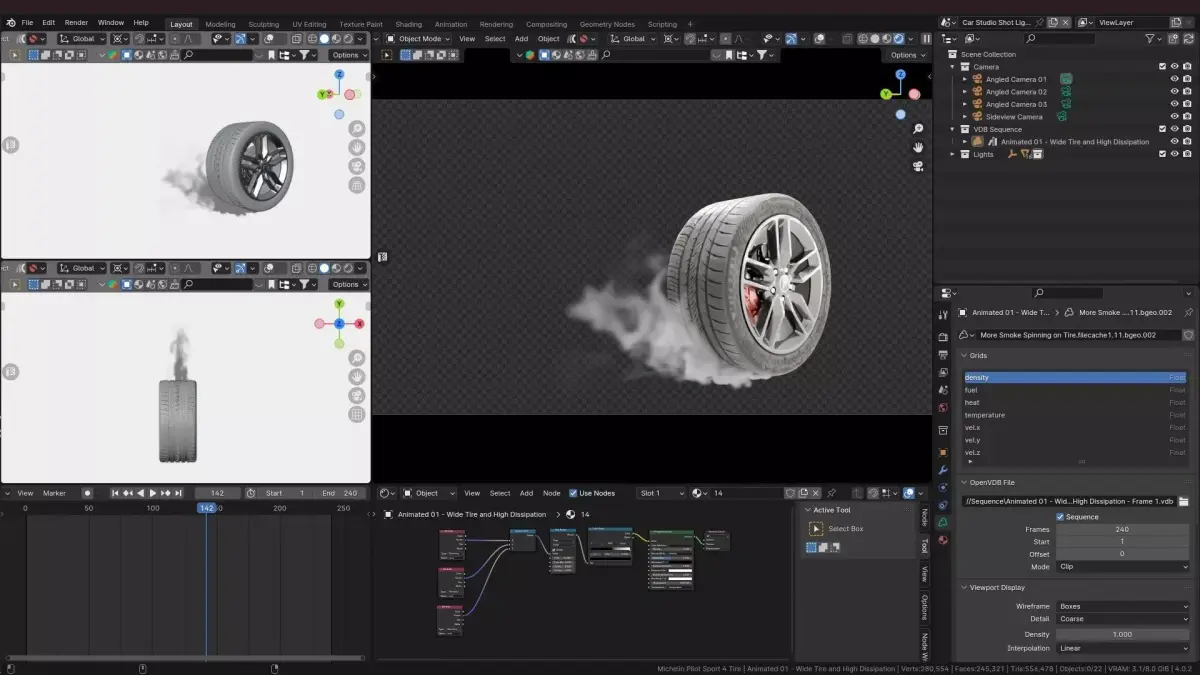Select the temperature grid row
Image resolution: width=1200 pixels, height=675 pixels.
coord(1076,415)
